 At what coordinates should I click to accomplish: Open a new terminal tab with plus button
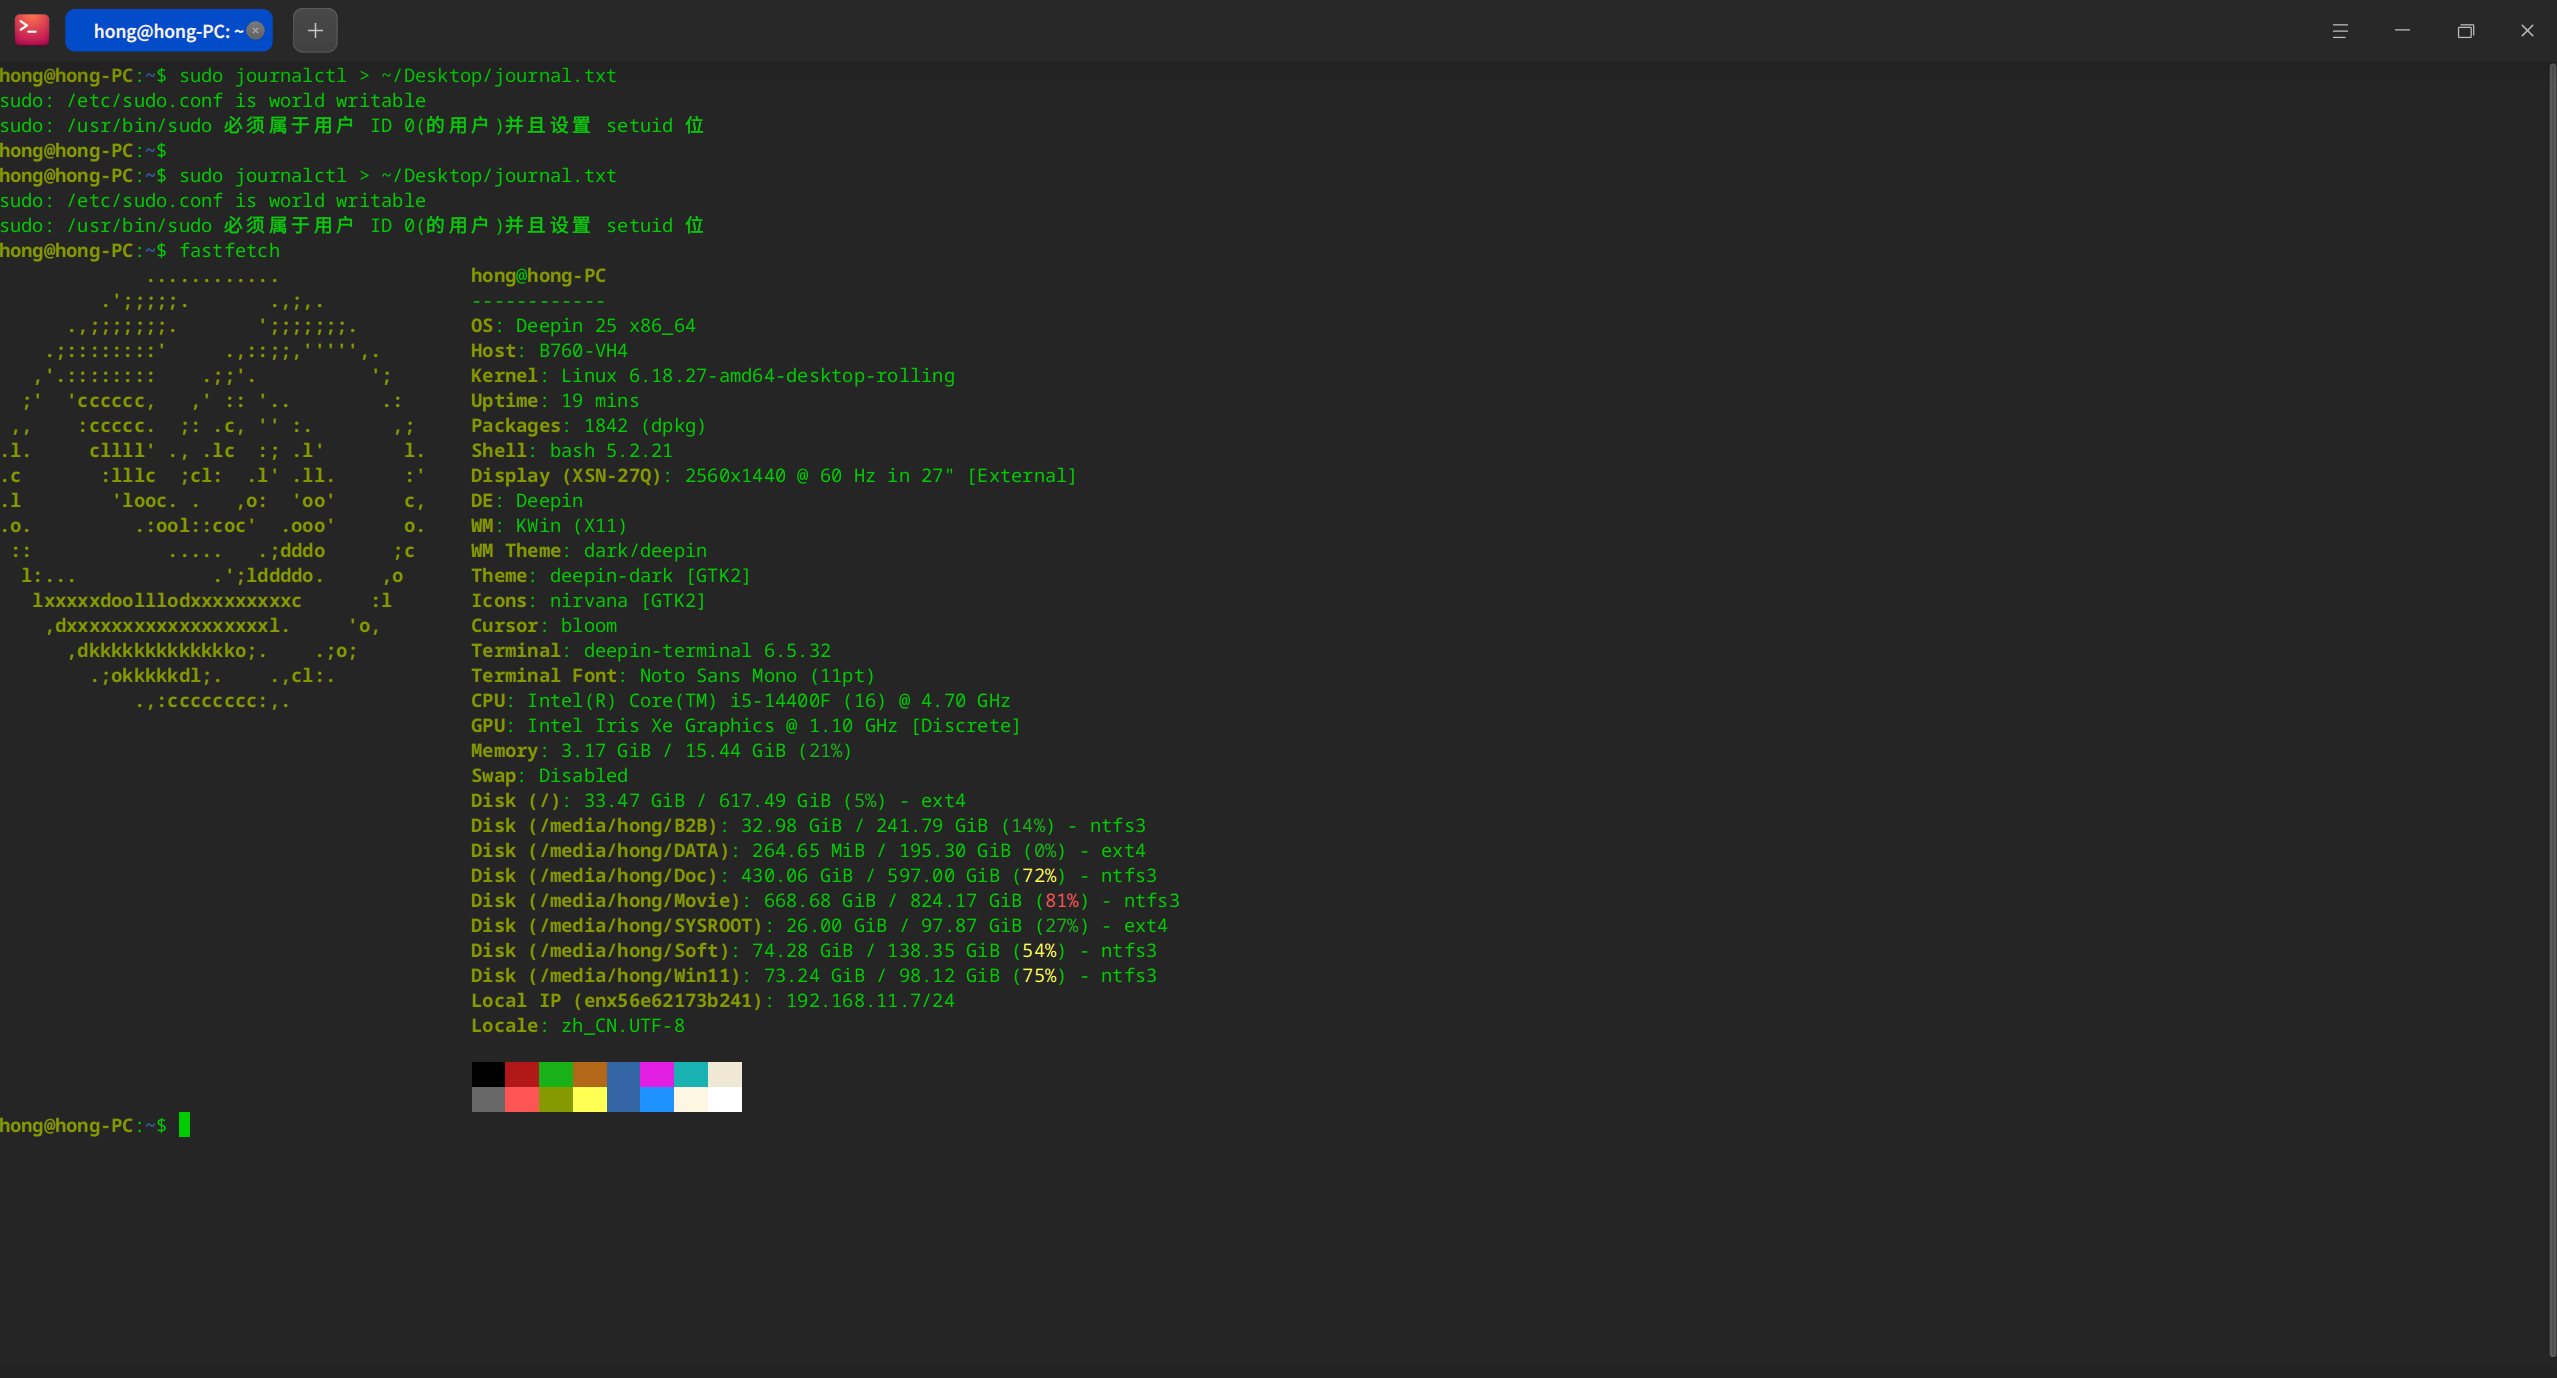315,31
